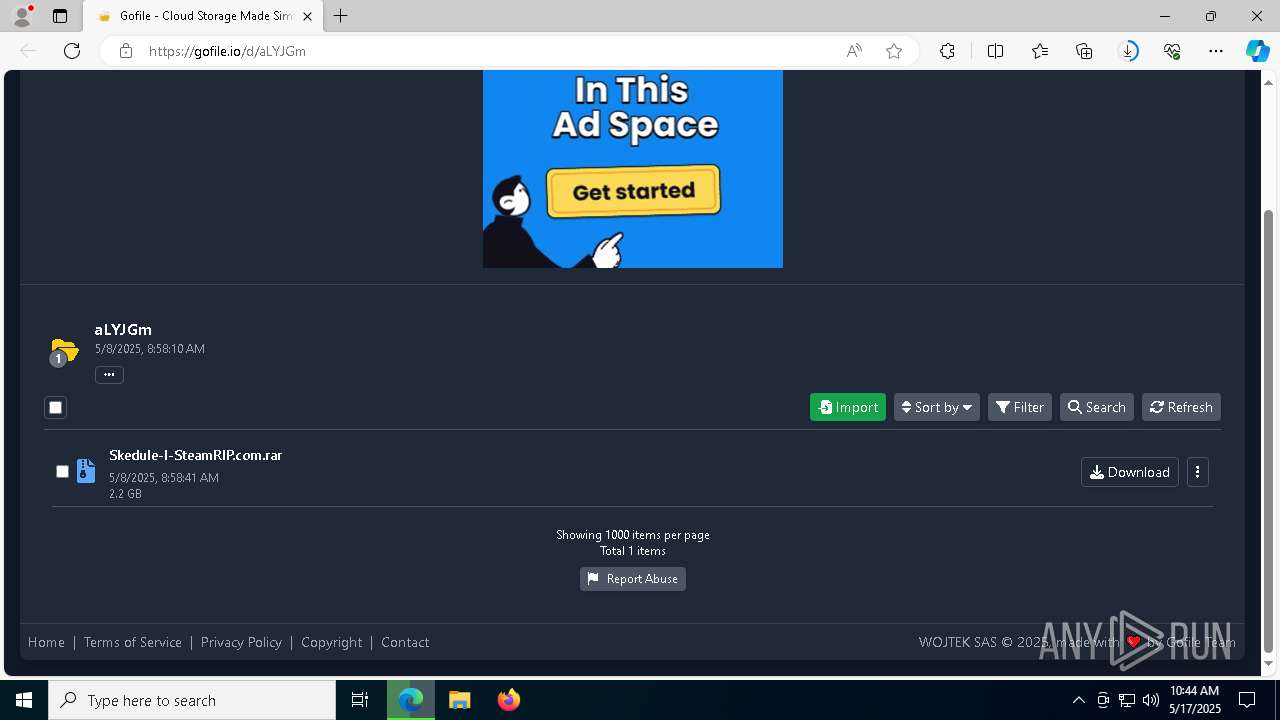Click the taskbar search box
Image resolution: width=1280 pixels, height=720 pixels.
192,700
